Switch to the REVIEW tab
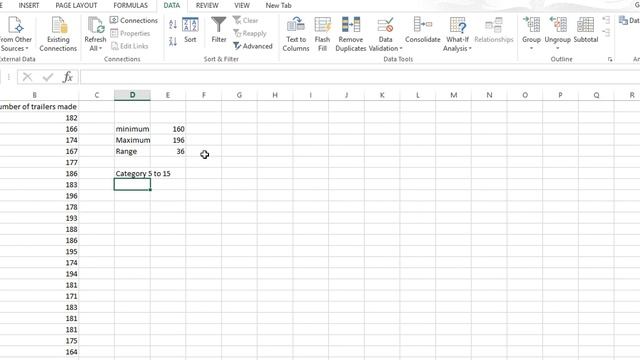Screen dimensions: 640x360 click(x=207, y=5)
